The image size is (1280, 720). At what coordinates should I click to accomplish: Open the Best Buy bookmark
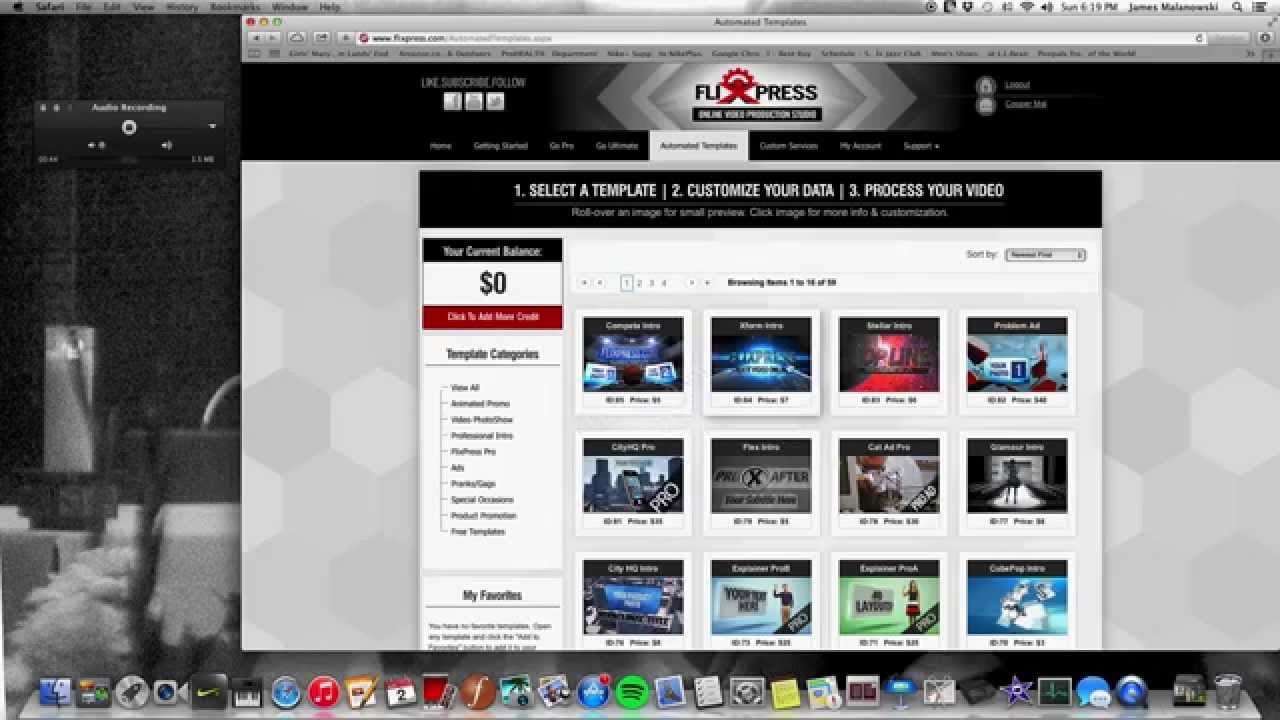click(794, 53)
